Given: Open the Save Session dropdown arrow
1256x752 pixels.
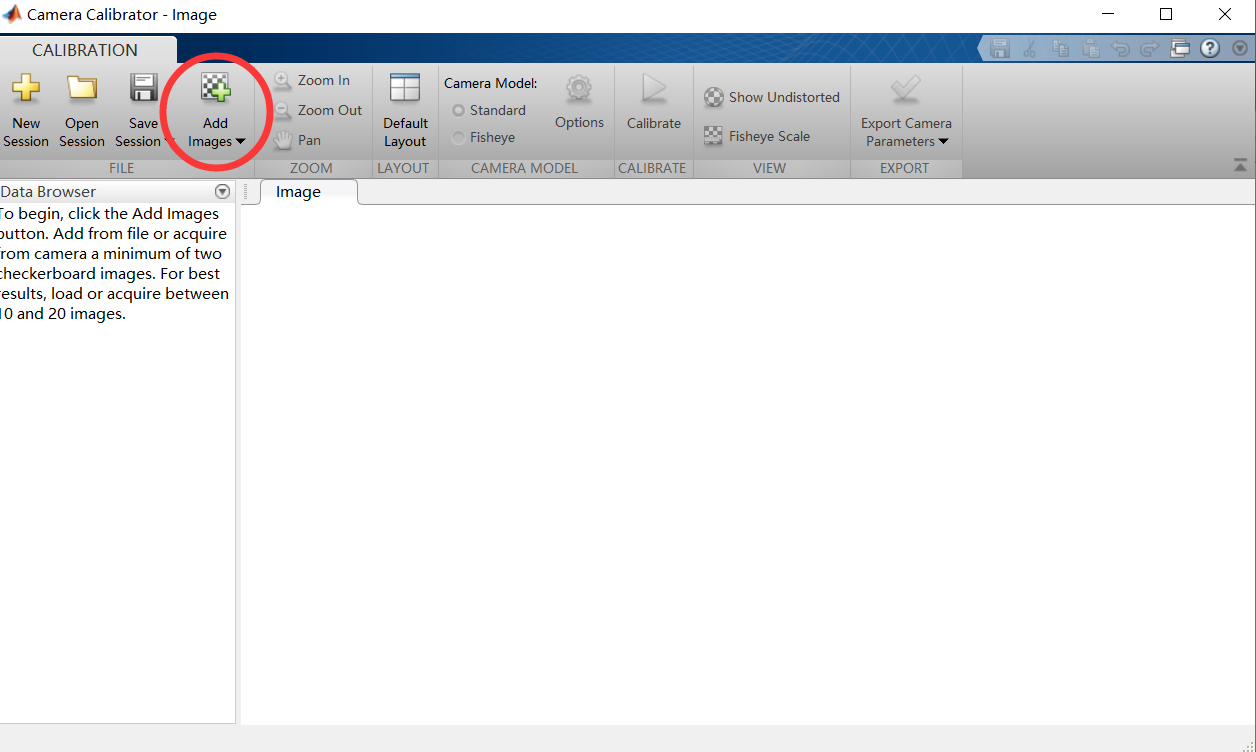Looking at the screenshot, I should click(x=168, y=142).
